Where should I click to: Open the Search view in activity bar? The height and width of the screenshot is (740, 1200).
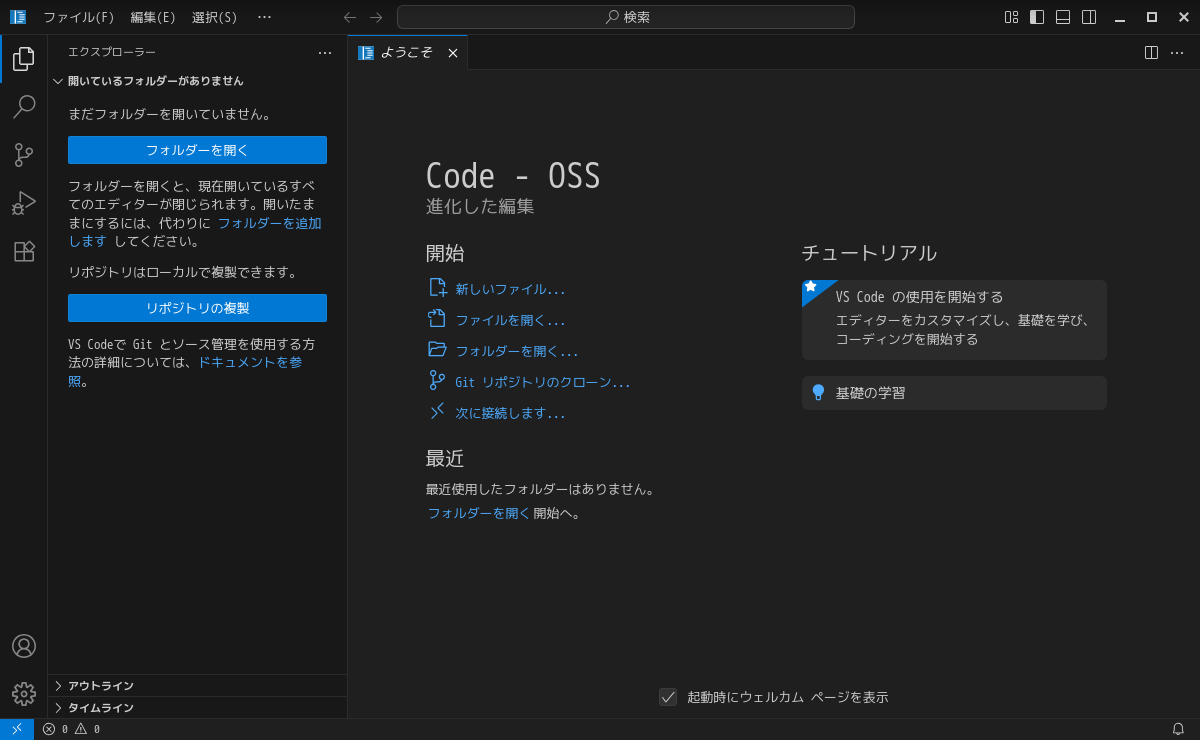tap(24, 107)
